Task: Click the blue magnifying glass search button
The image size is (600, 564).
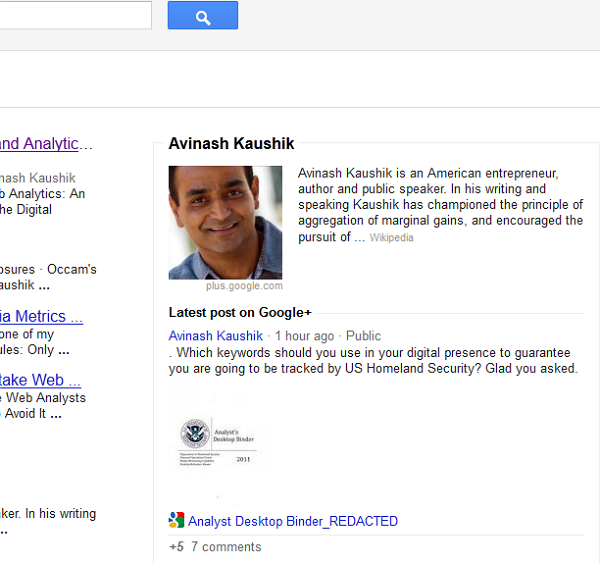Action: [x=203, y=15]
